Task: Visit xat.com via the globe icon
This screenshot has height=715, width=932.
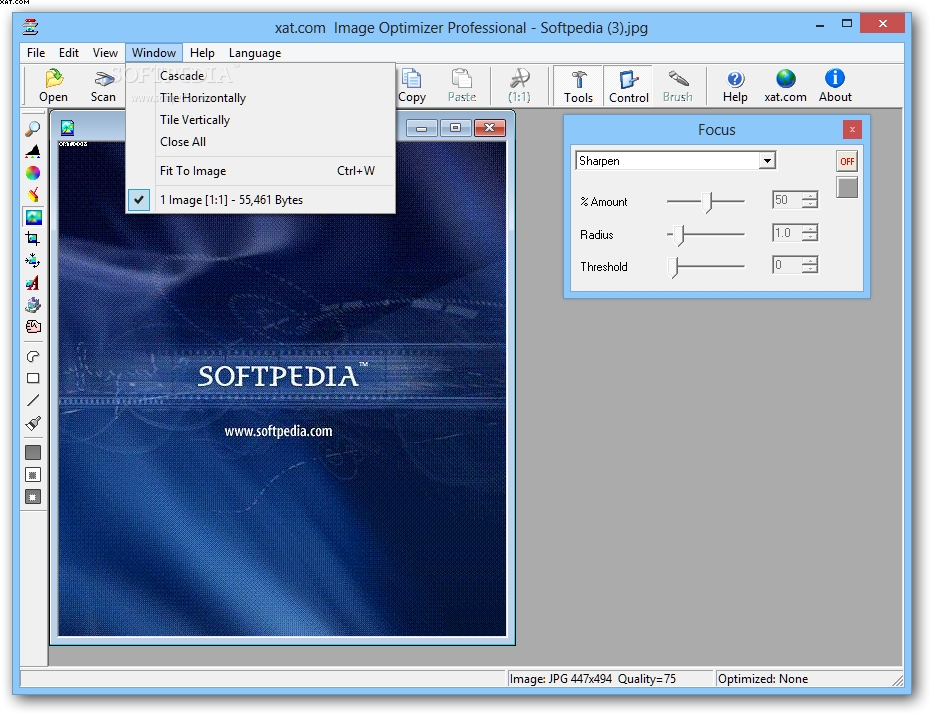Action: pyautogui.click(x=785, y=86)
